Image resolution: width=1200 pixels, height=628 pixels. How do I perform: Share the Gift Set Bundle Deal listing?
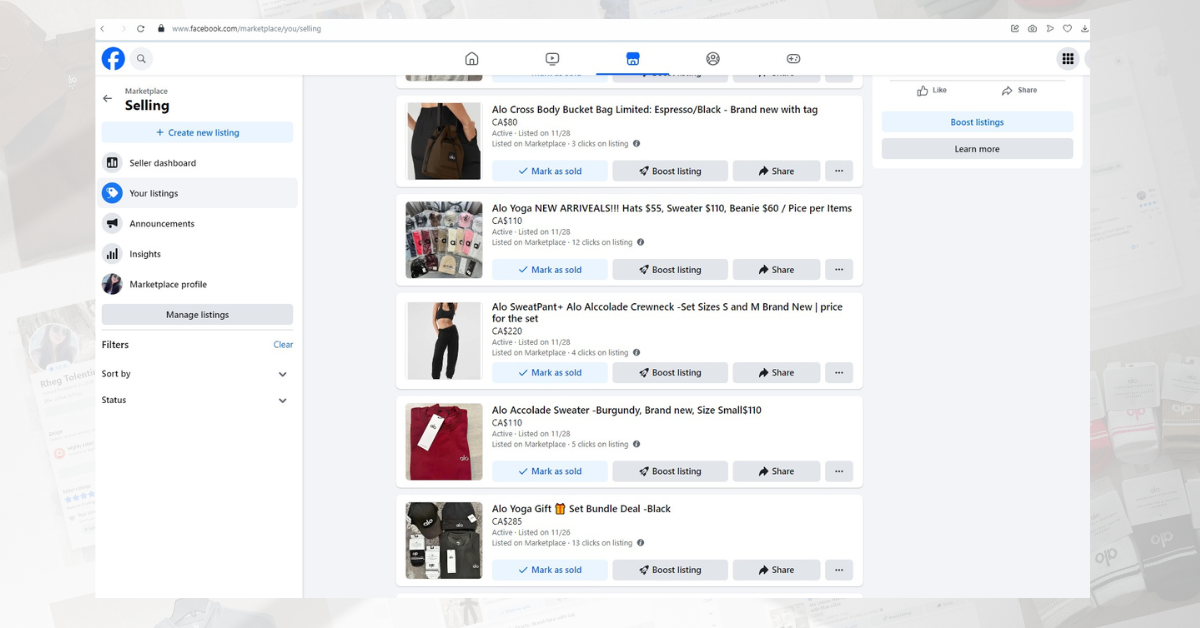pos(776,570)
